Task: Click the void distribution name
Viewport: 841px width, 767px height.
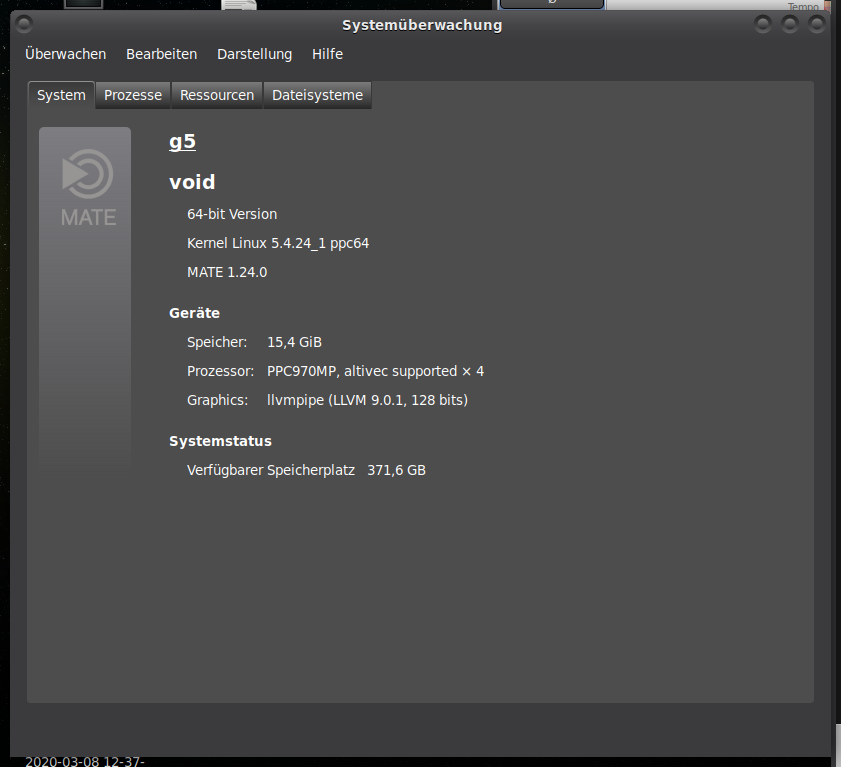Action: click(x=192, y=182)
